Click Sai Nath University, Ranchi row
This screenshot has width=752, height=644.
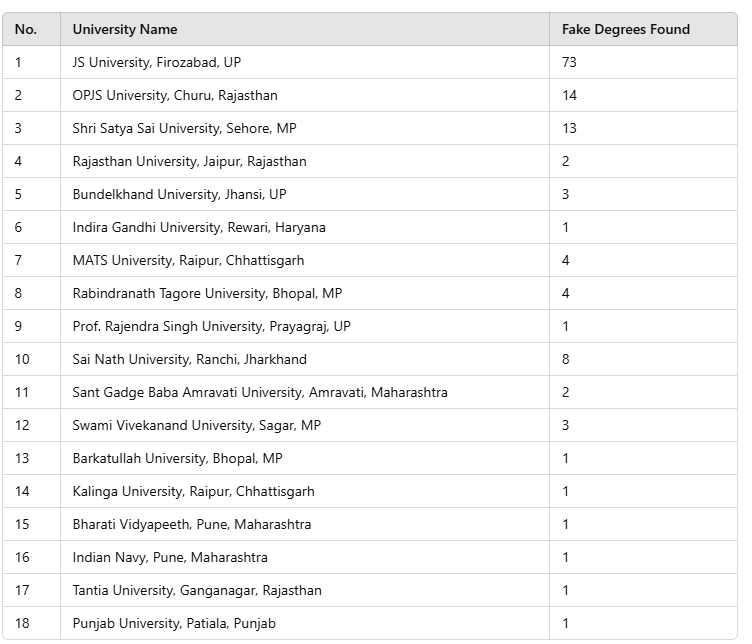pos(189,359)
